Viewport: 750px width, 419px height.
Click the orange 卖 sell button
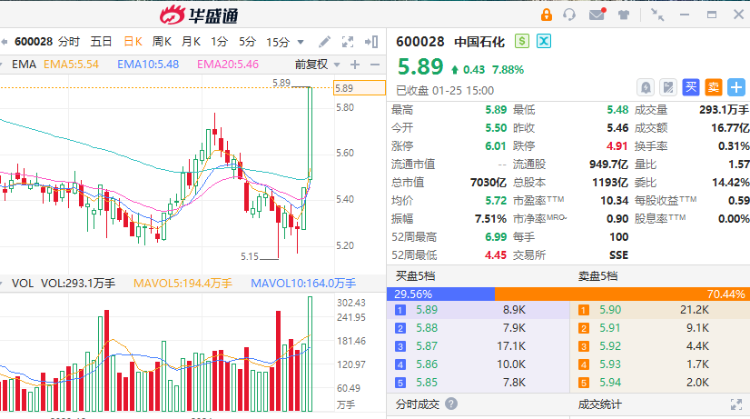click(x=713, y=87)
